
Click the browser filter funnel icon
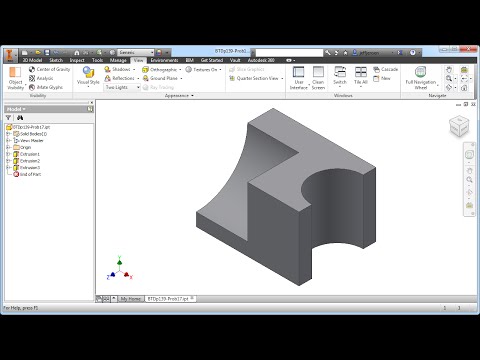8,118
